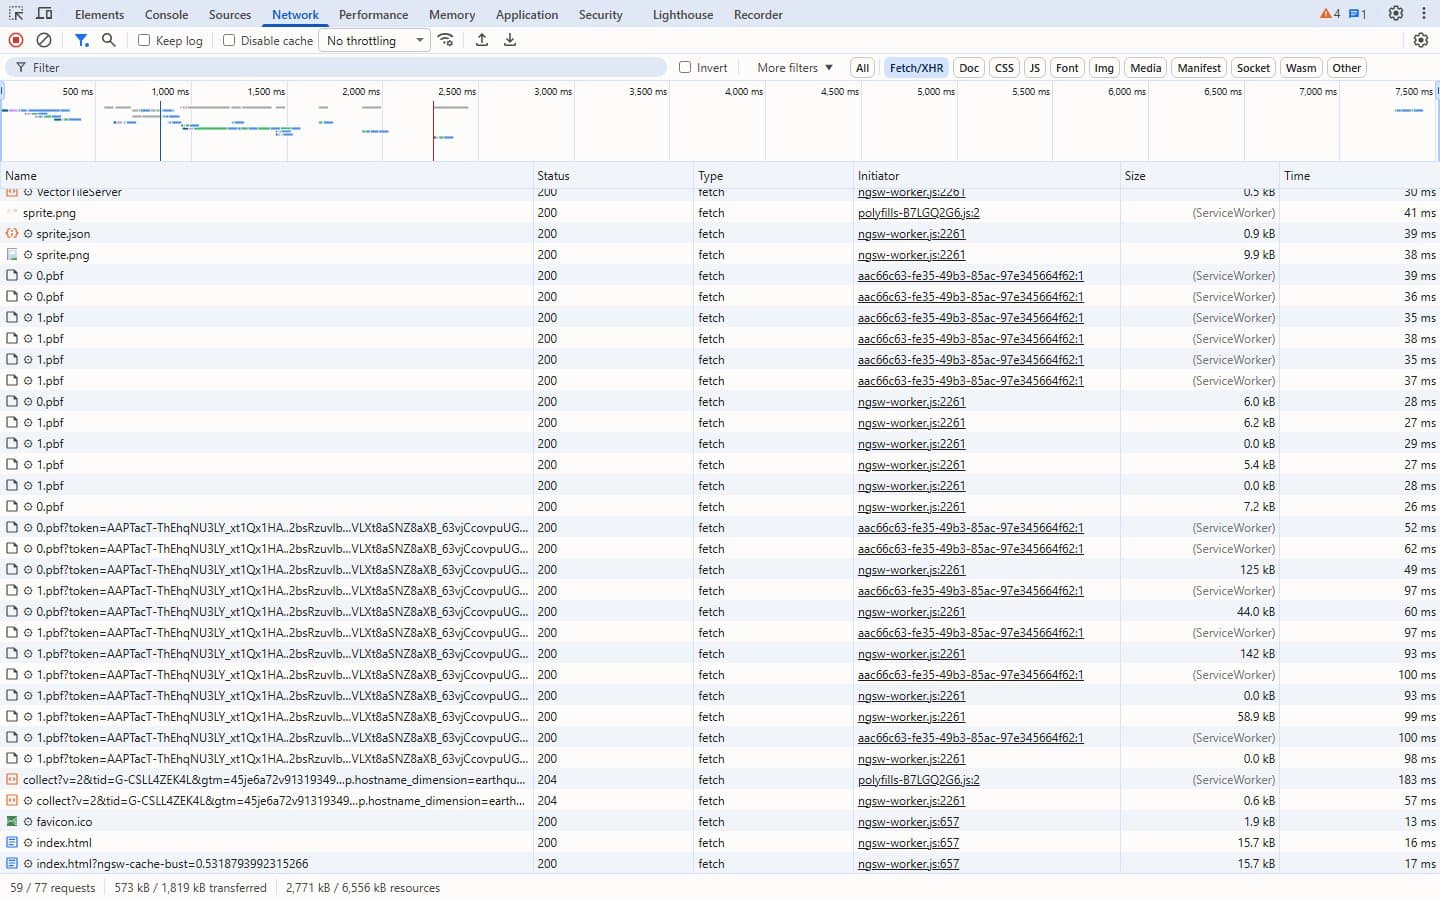The height and width of the screenshot is (900, 1440).
Task: Switch to the Application tab
Action: (x=527, y=15)
